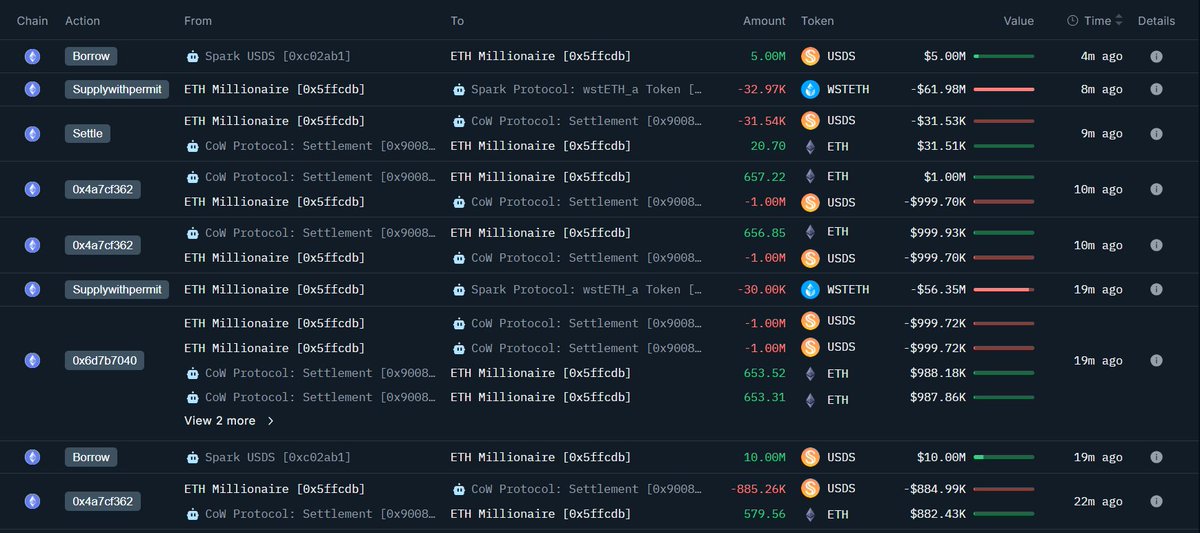This screenshot has height=533, width=1200.
Task: Click value bar for $10.00M
Action: tap(1003, 457)
